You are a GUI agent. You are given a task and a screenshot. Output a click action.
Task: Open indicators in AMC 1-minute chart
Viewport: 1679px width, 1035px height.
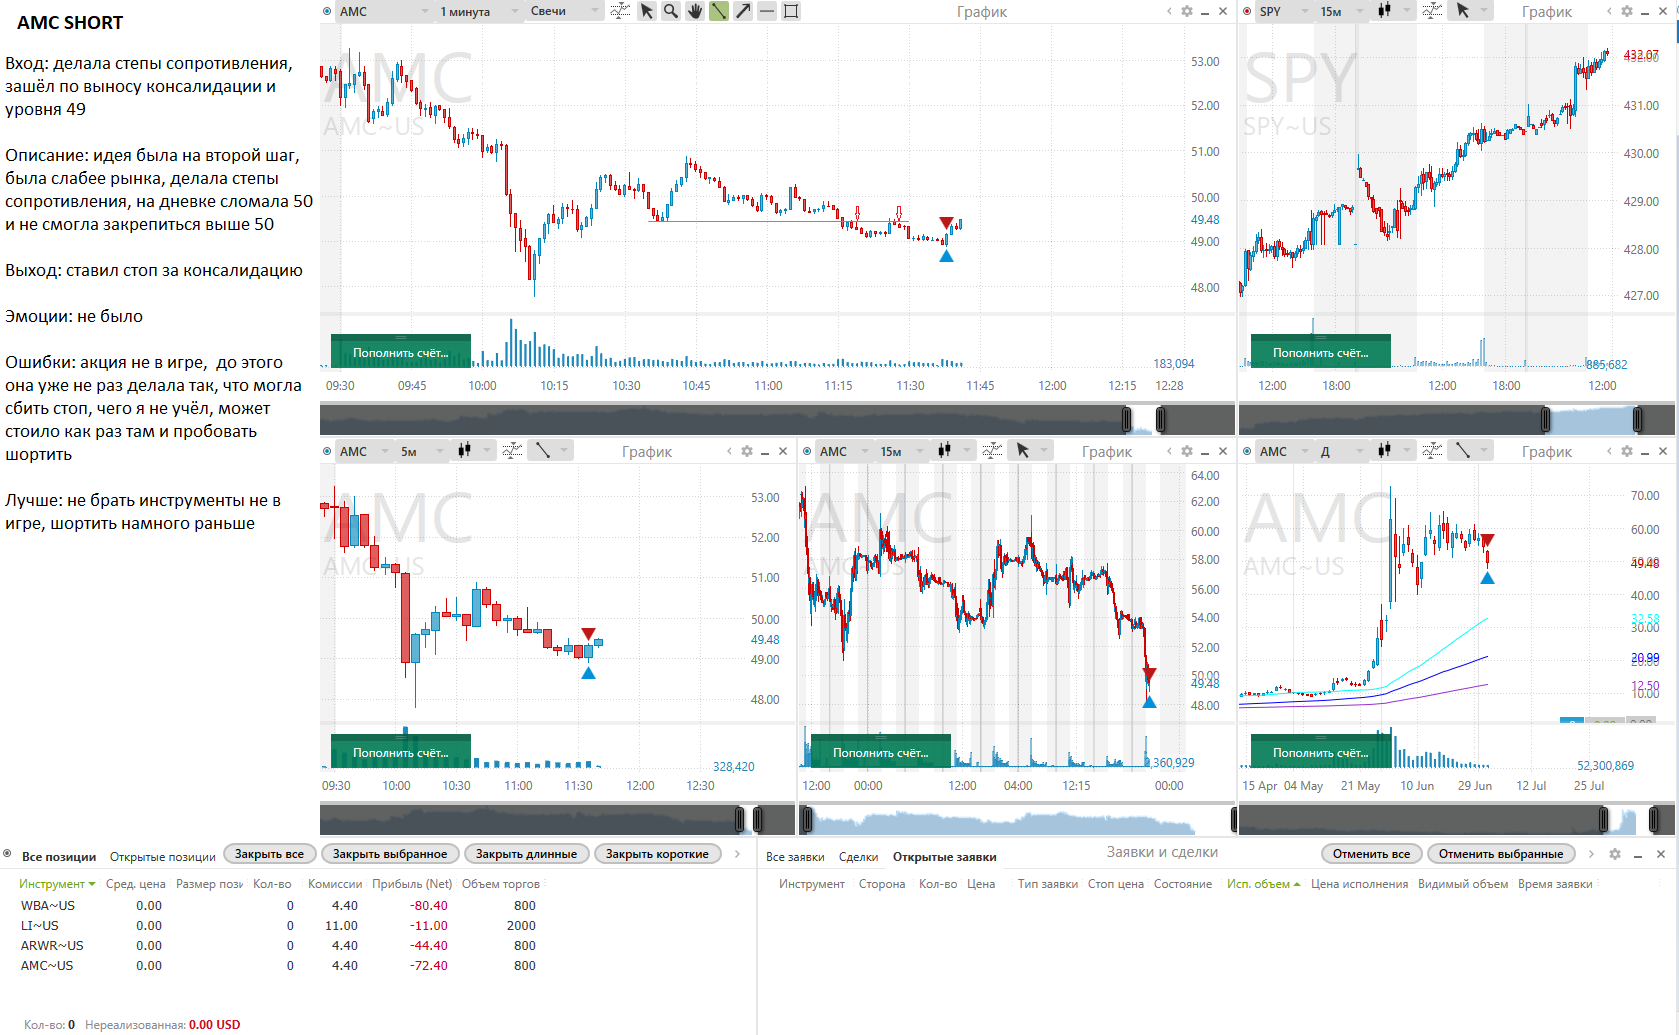tap(620, 11)
